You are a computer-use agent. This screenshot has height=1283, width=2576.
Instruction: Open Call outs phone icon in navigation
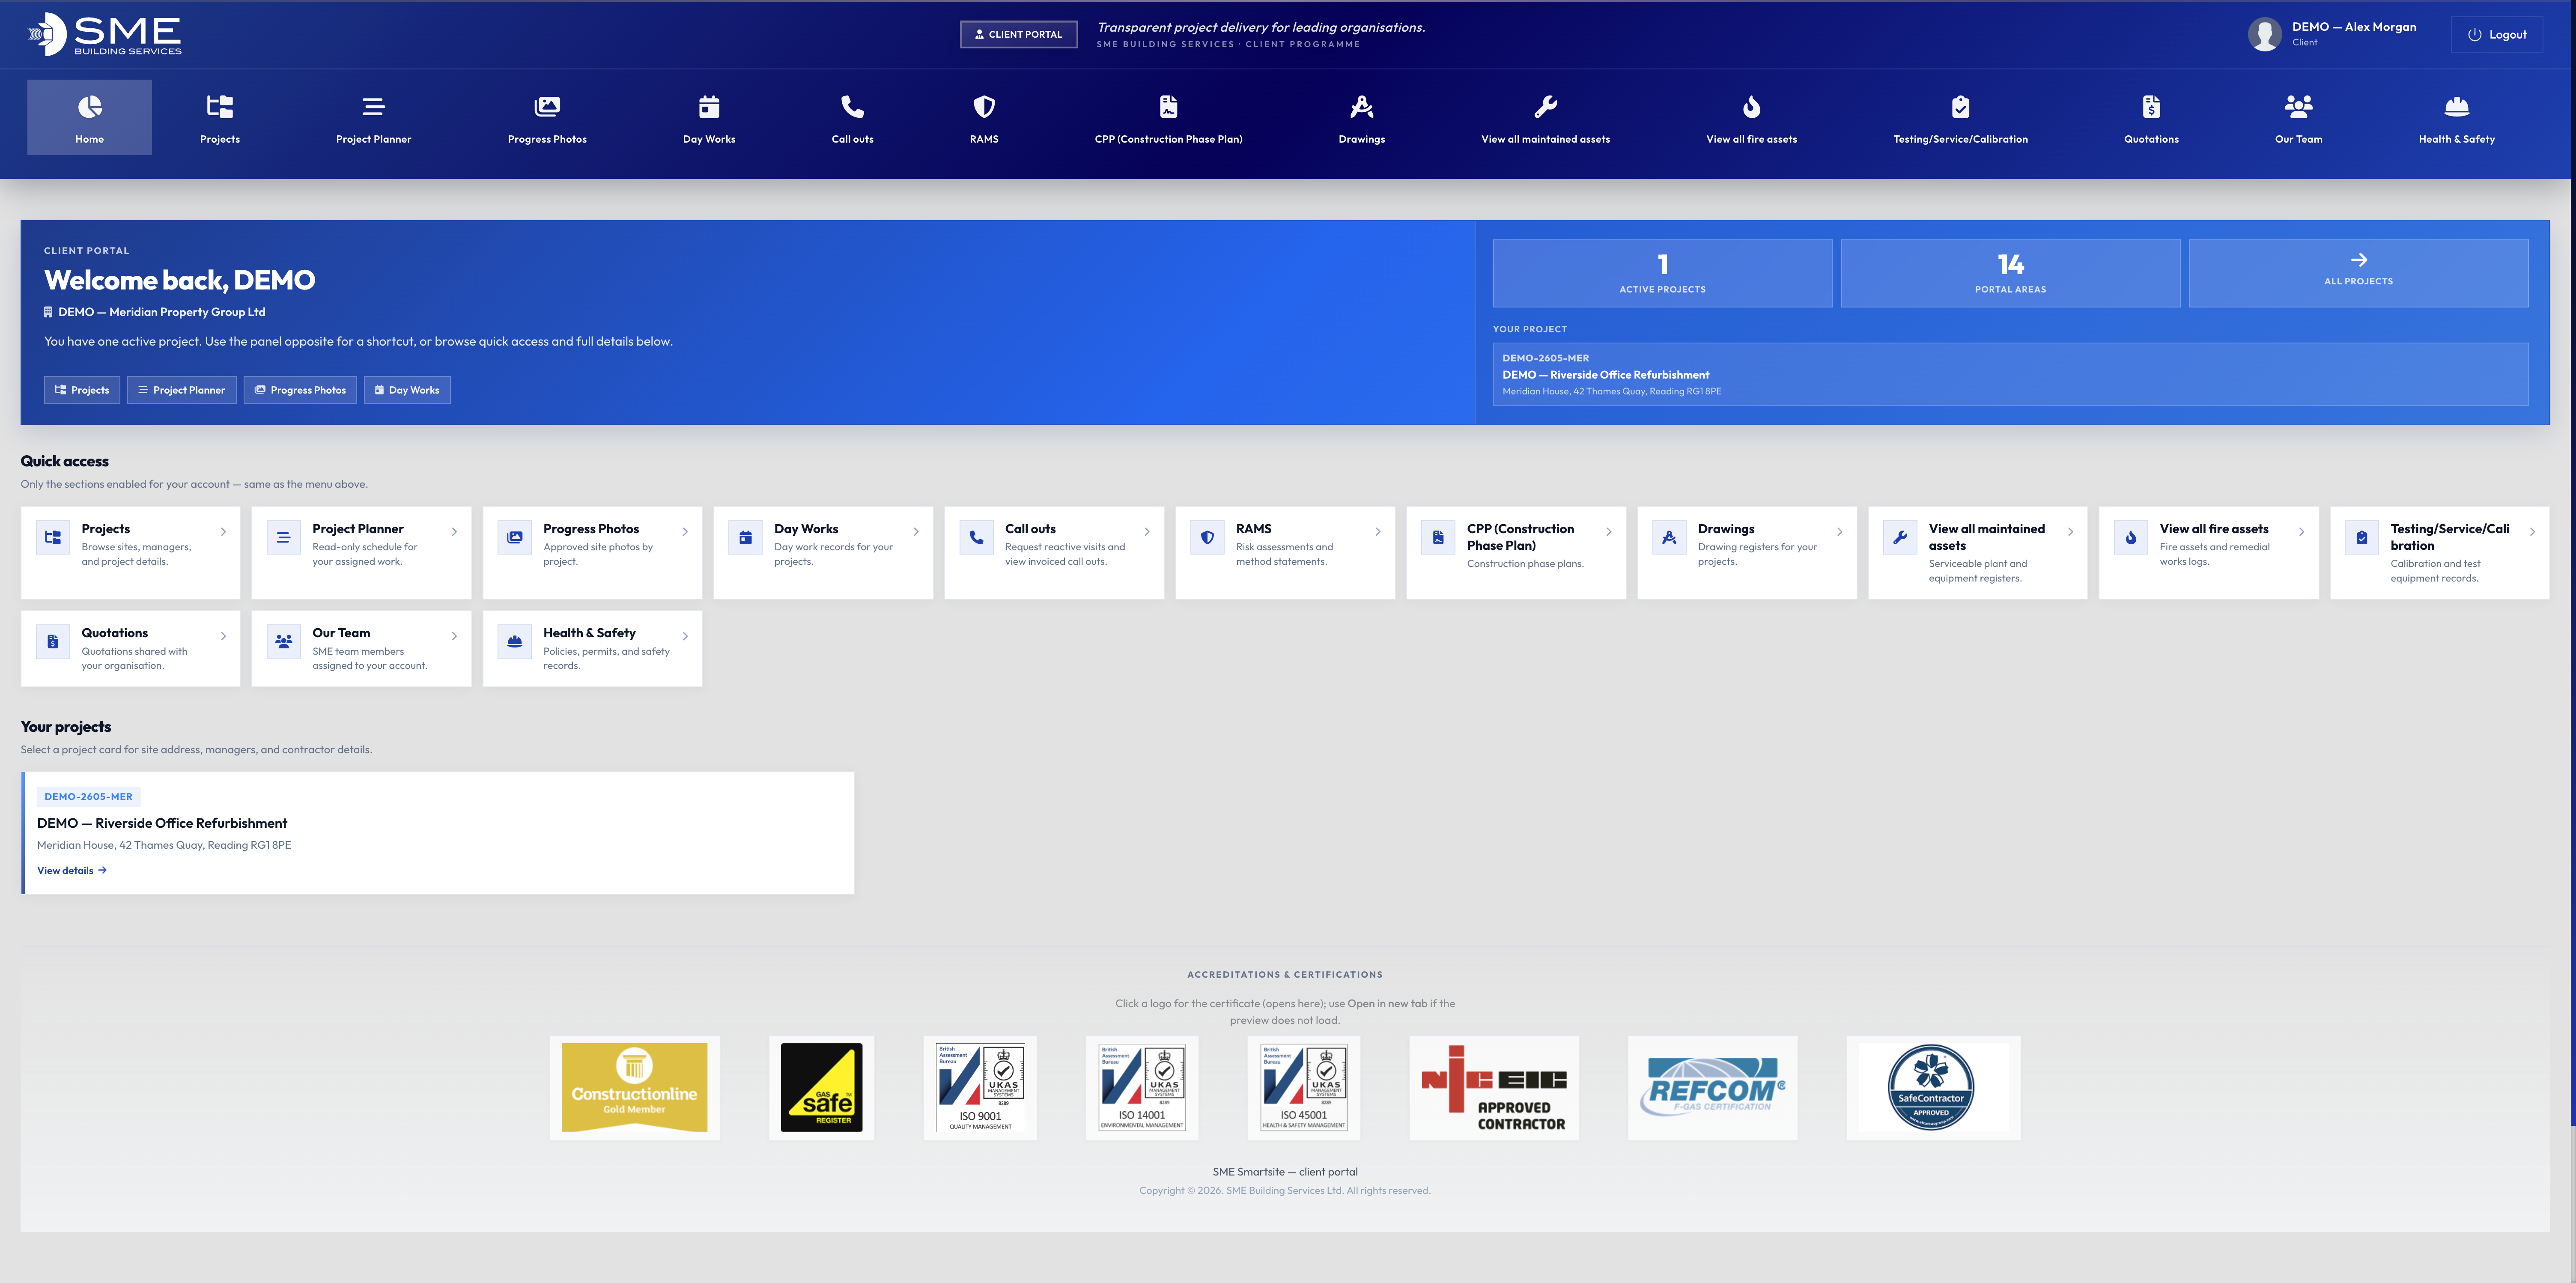coord(852,106)
